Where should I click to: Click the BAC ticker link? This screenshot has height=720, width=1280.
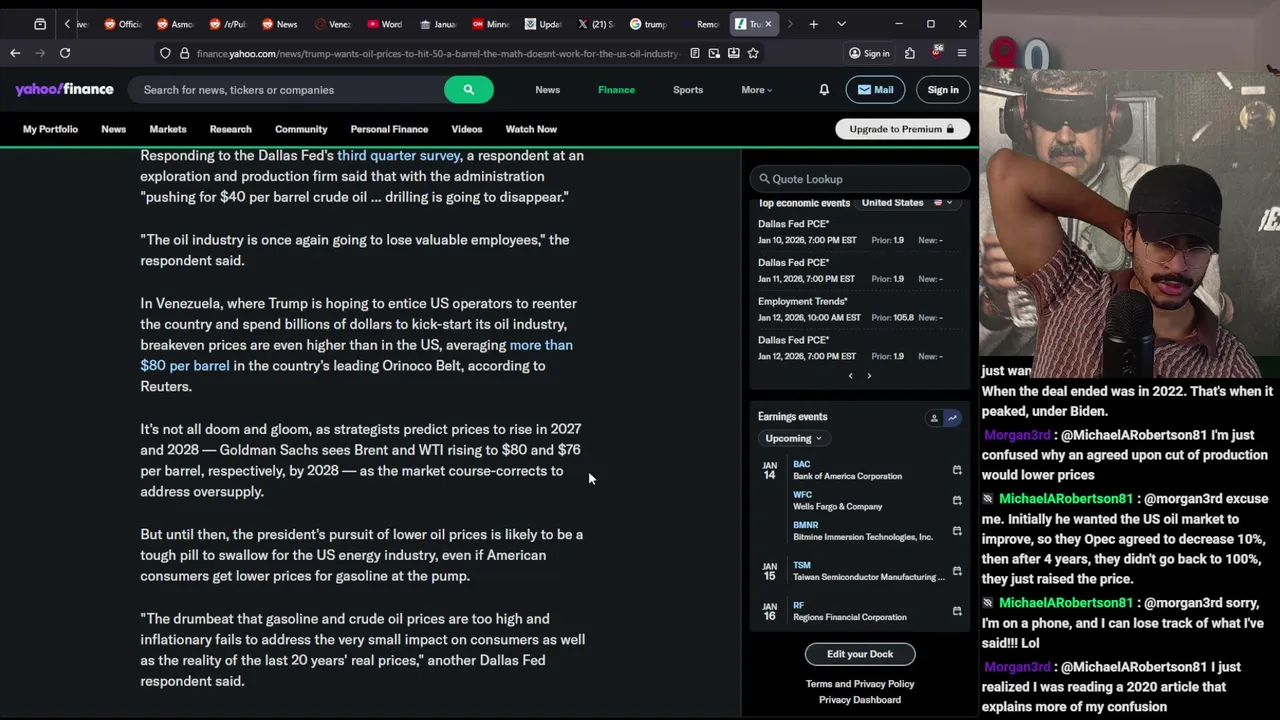pyautogui.click(x=802, y=464)
